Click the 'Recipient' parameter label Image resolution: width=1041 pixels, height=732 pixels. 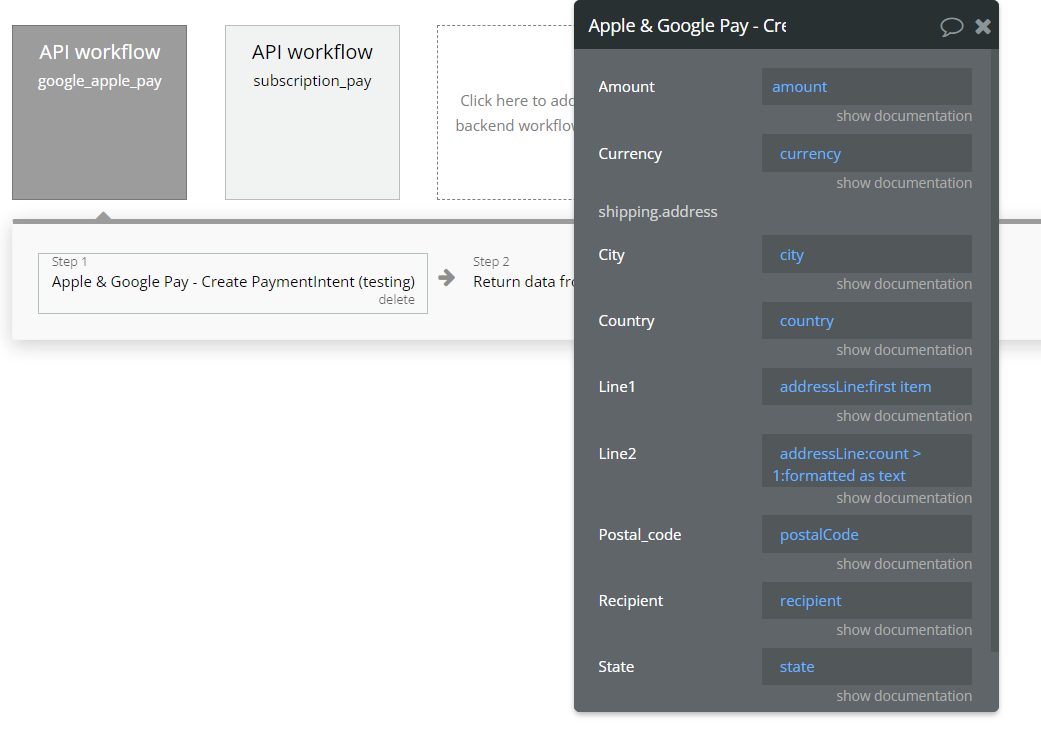(x=631, y=601)
